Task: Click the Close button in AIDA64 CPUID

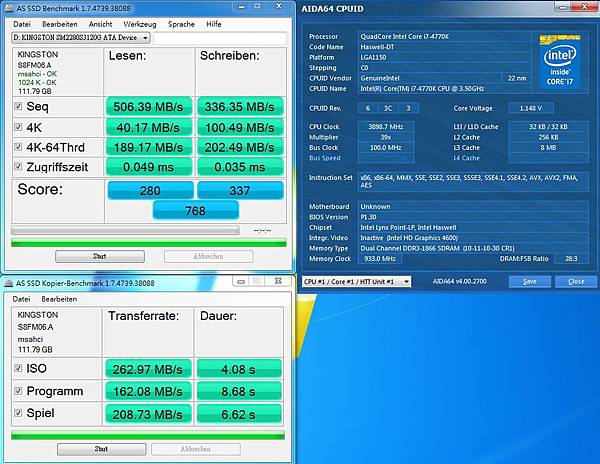Action: pos(576,282)
